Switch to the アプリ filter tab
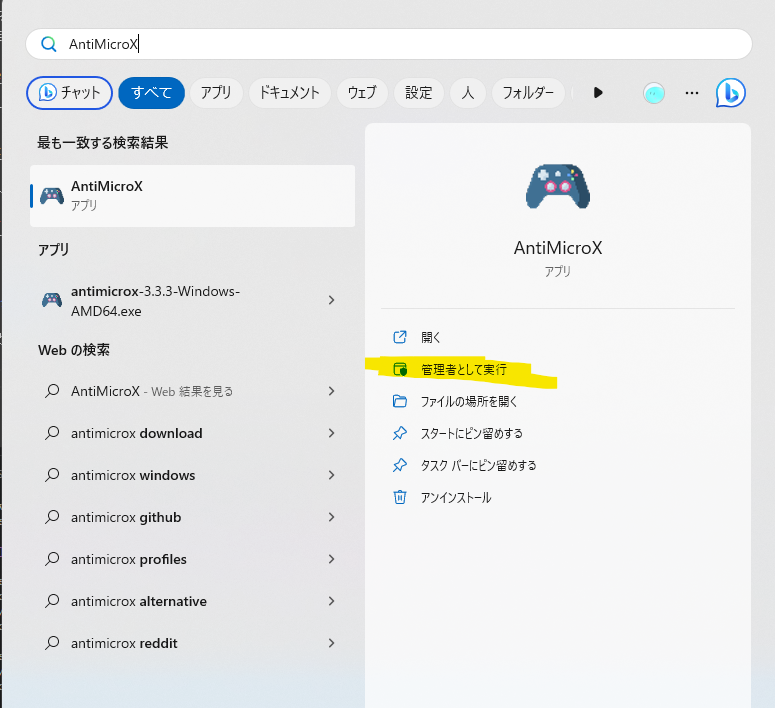Viewport: 775px width, 708px height. [x=216, y=92]
